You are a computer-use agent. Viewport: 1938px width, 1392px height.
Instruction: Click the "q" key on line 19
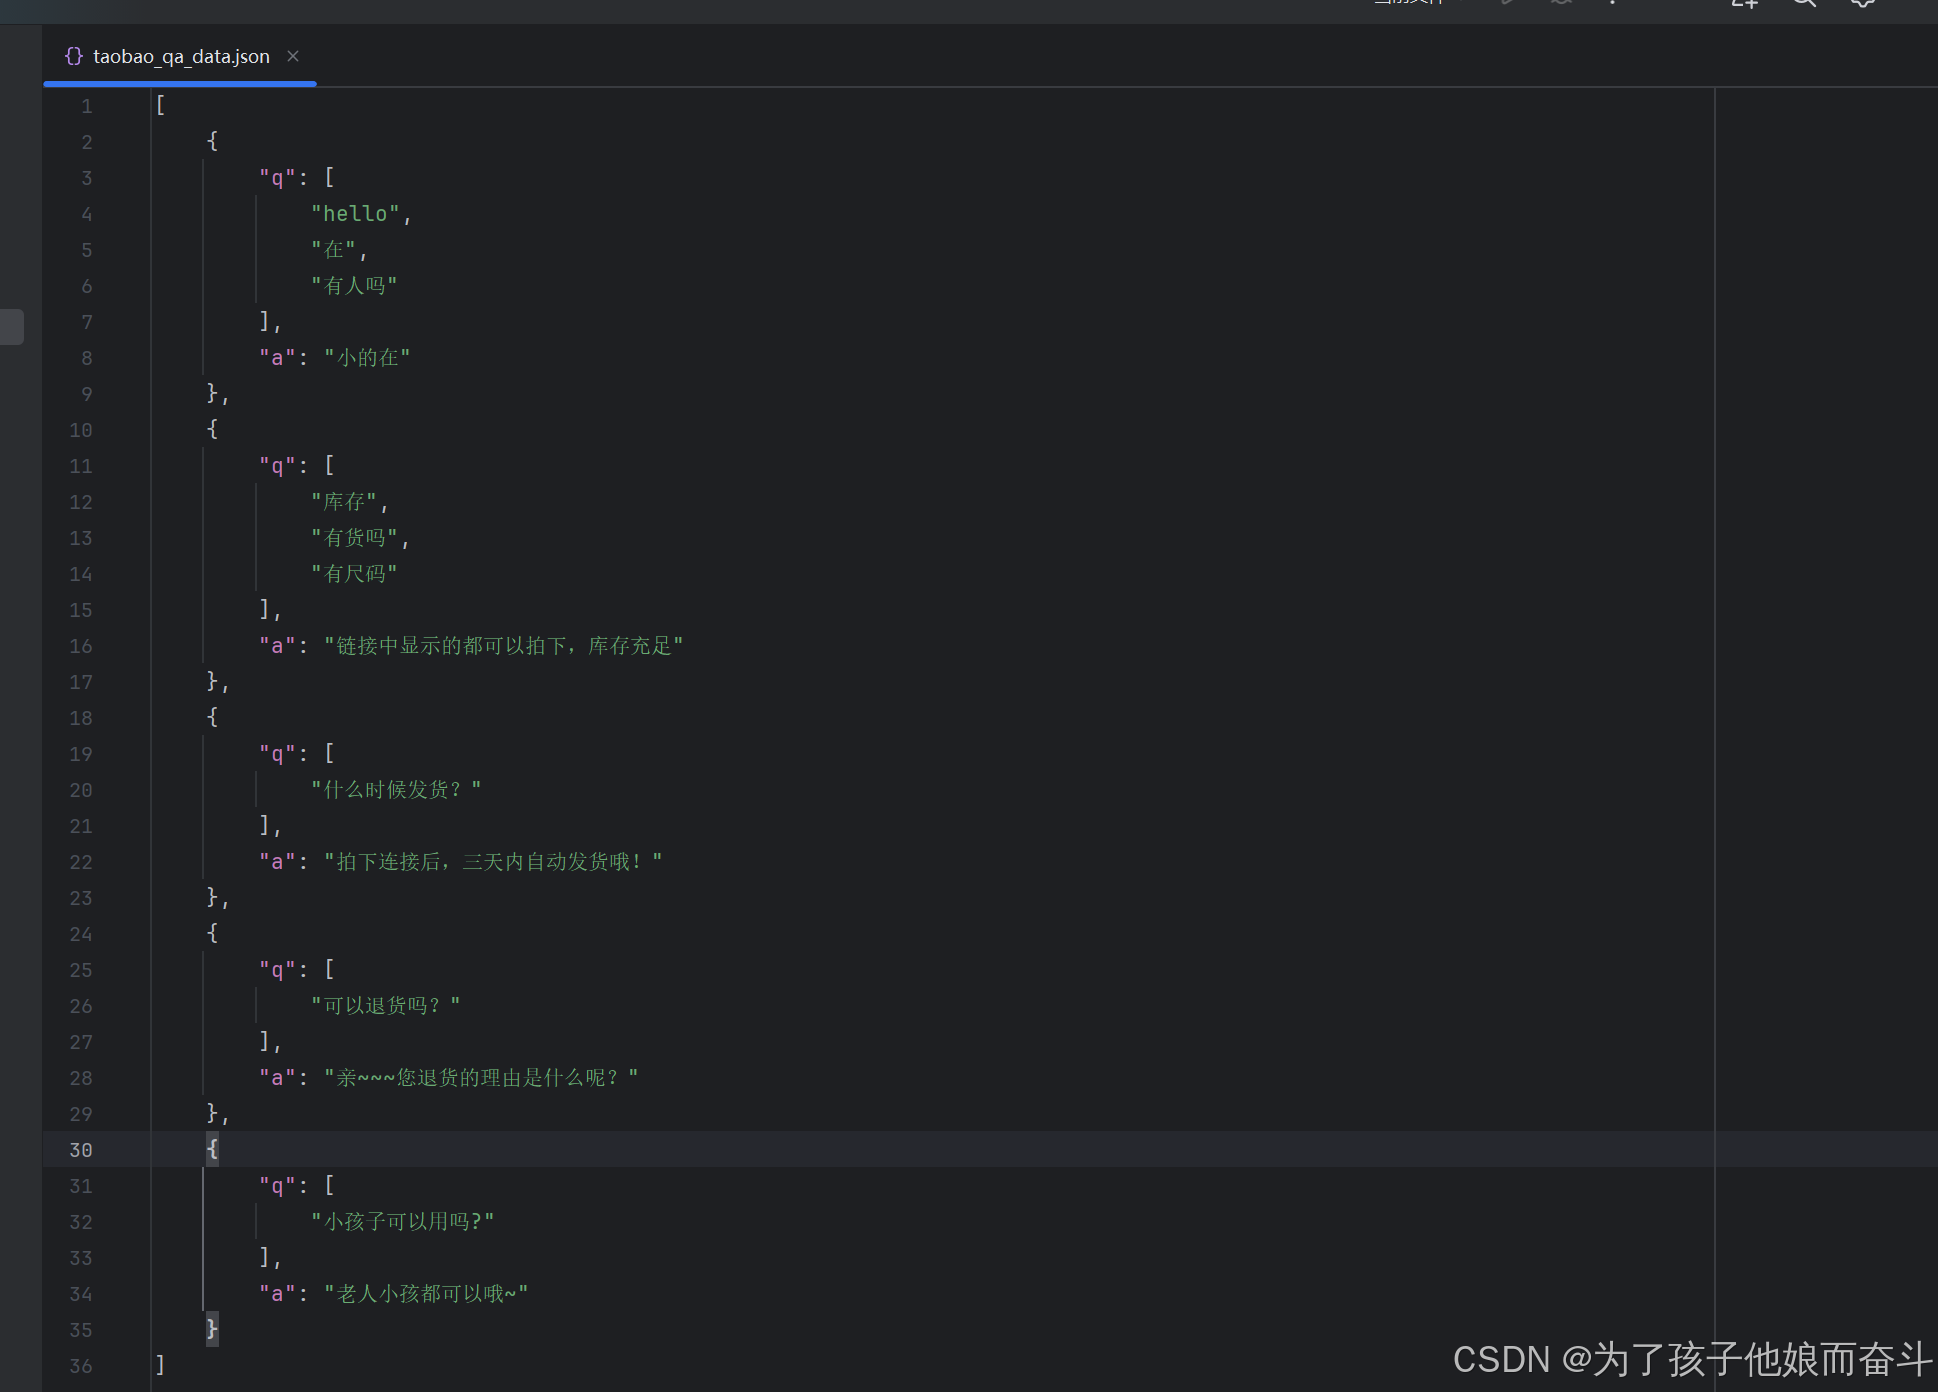(x=277, y=754)
